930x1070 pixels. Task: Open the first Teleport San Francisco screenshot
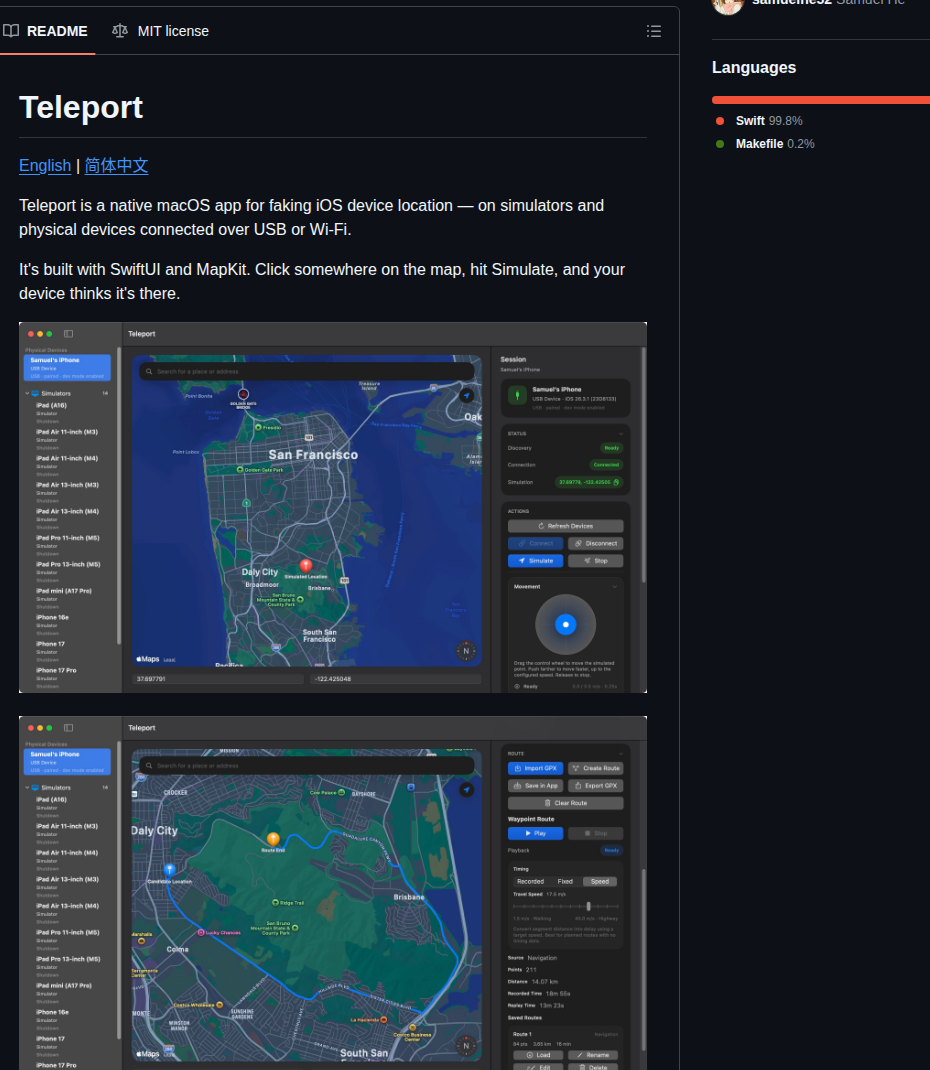[x=333, y=508]
